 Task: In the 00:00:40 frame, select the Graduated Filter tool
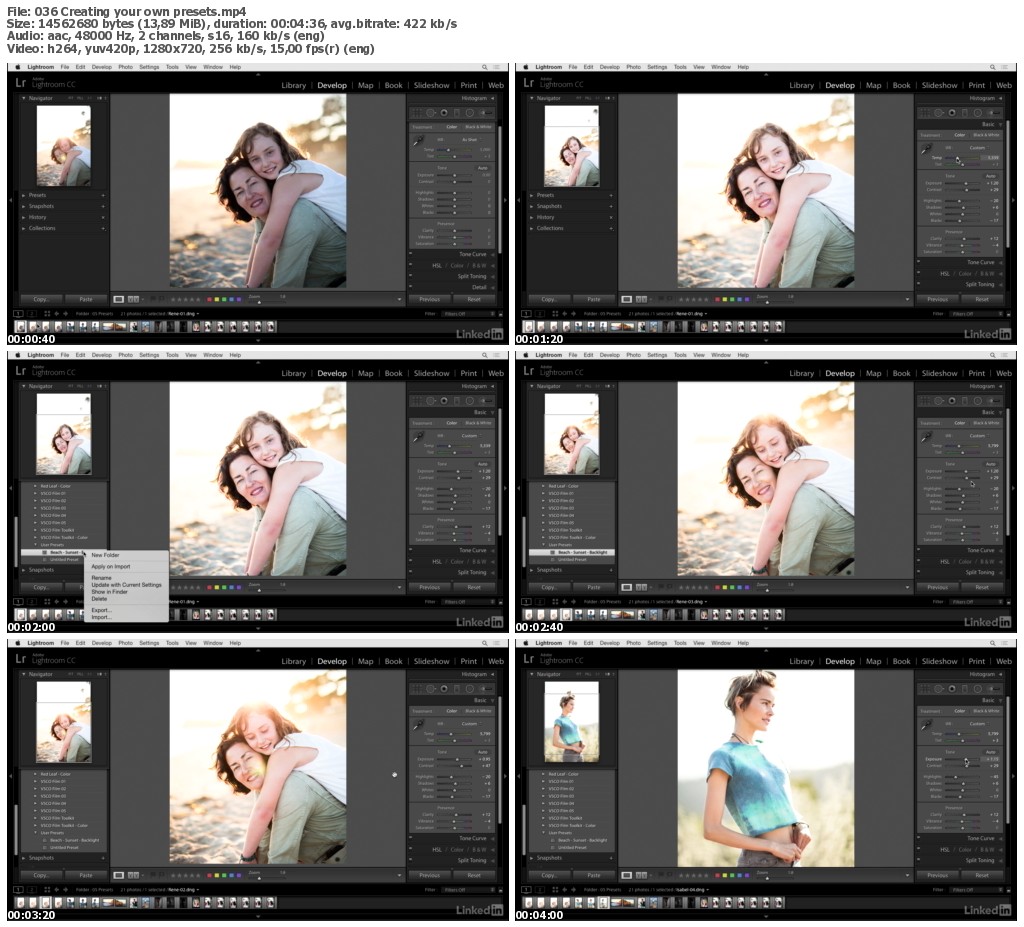coord(456,112)
